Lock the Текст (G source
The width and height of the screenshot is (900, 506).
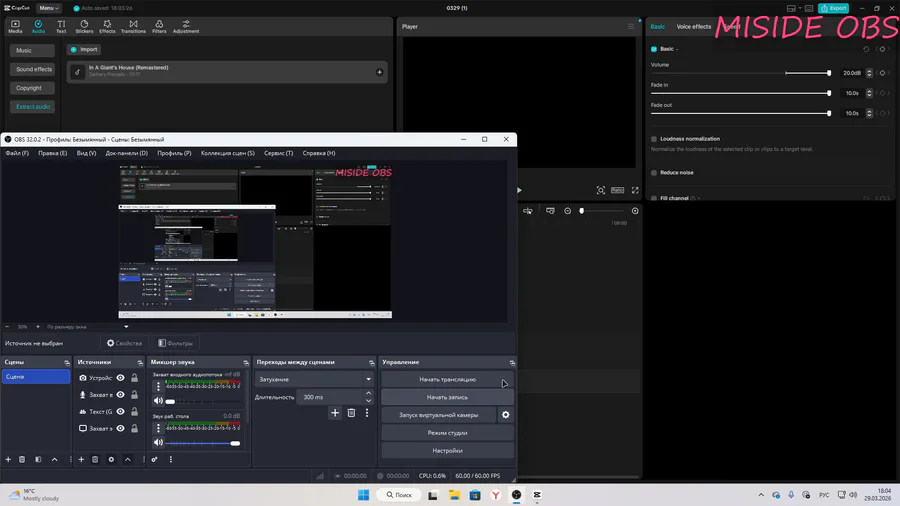(134, 412)
